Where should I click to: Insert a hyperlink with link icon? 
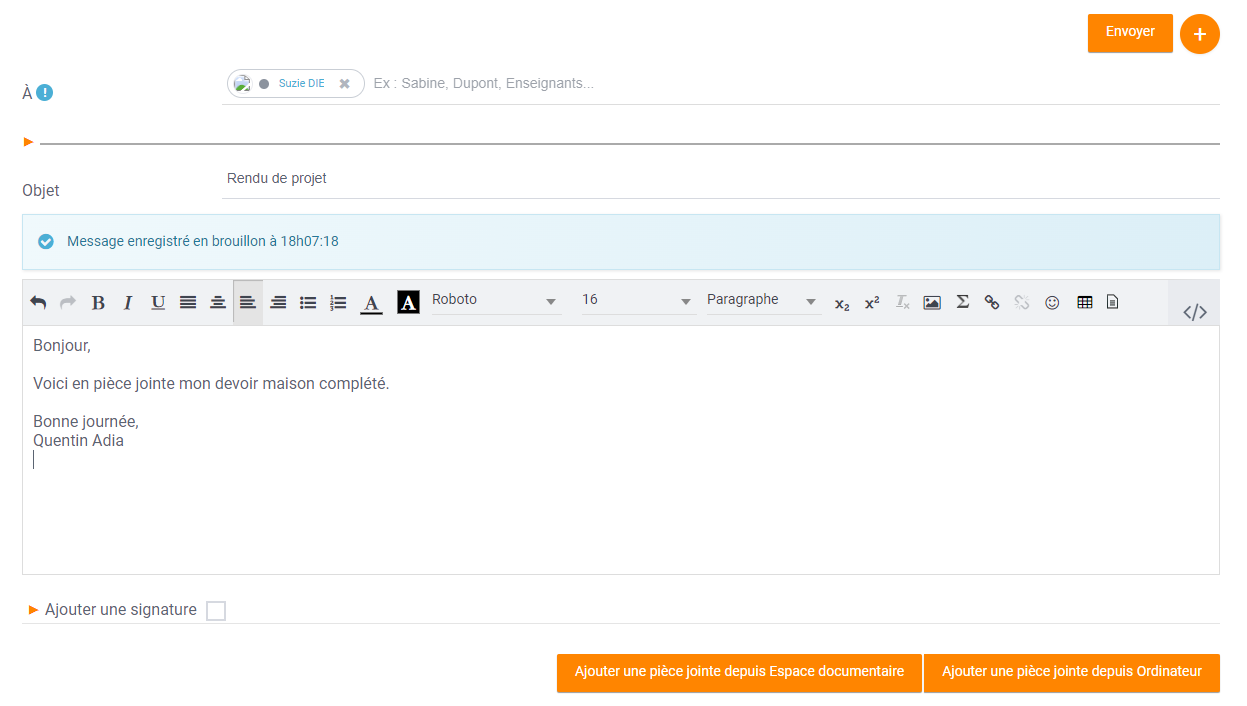[992, 302]
